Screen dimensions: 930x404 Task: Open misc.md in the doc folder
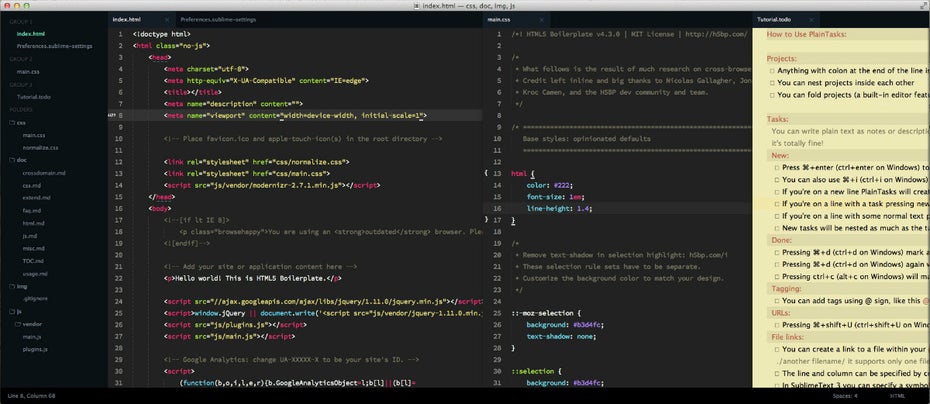pyautogui.click(x=33, y=248)
